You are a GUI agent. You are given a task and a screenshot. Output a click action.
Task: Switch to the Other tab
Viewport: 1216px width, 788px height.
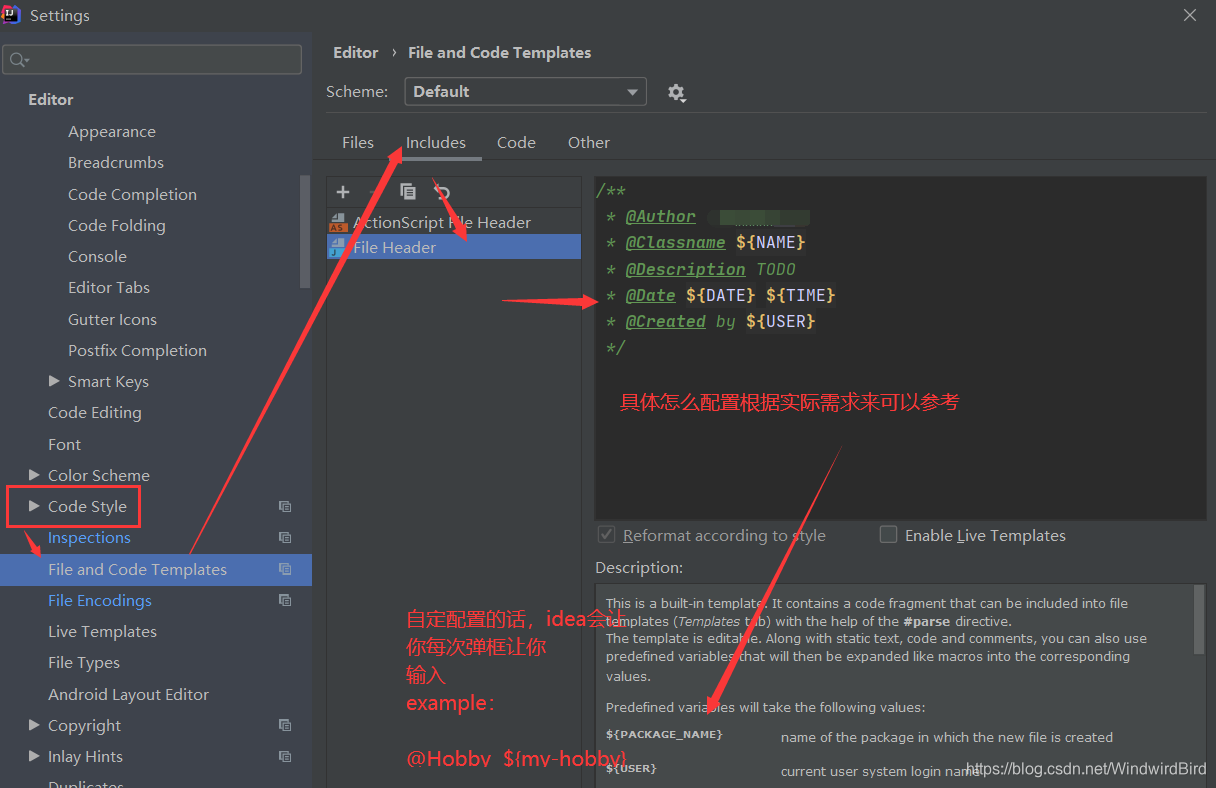589,143
